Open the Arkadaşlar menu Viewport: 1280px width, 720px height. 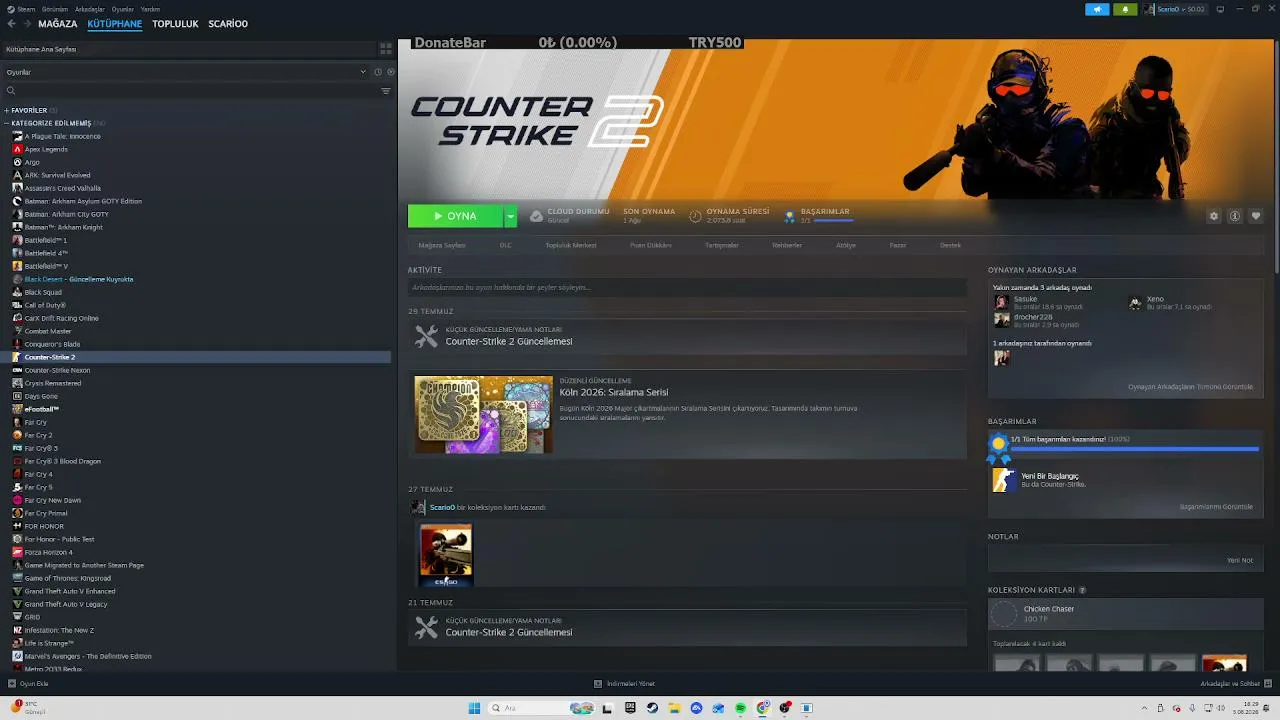[90, 9]
